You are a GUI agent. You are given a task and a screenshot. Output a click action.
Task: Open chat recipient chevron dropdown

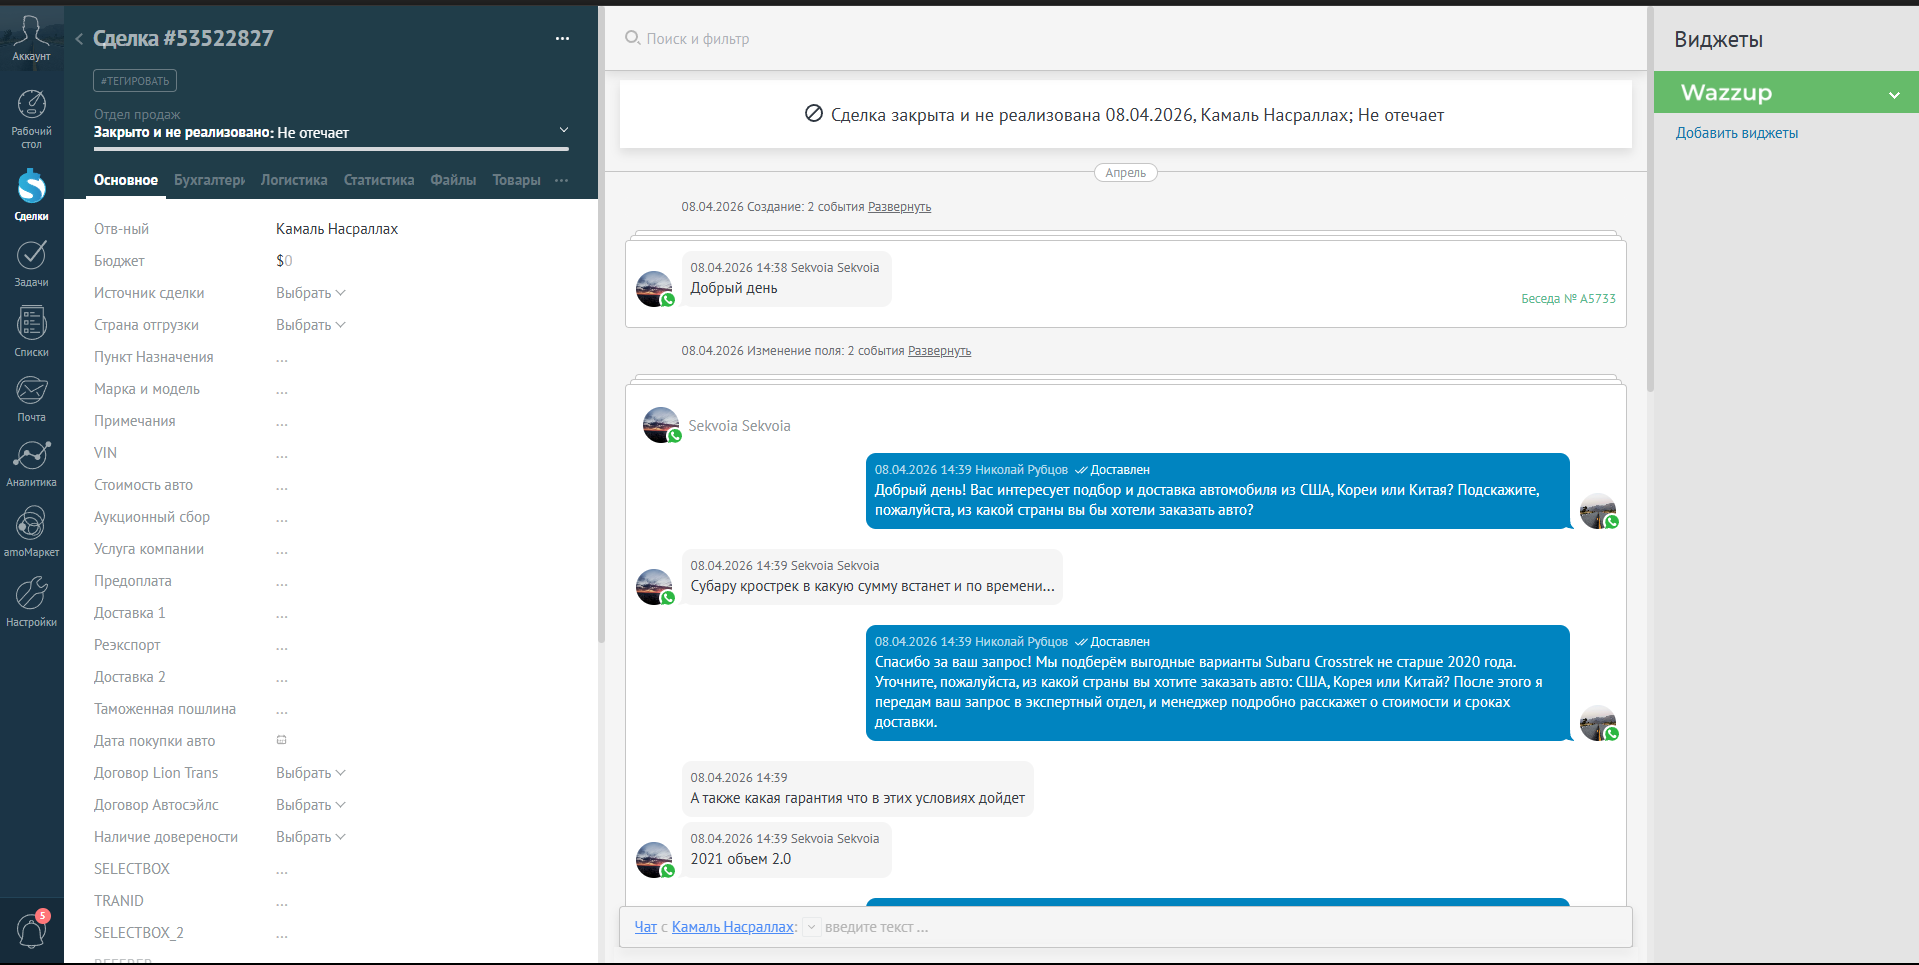point(812,927)
